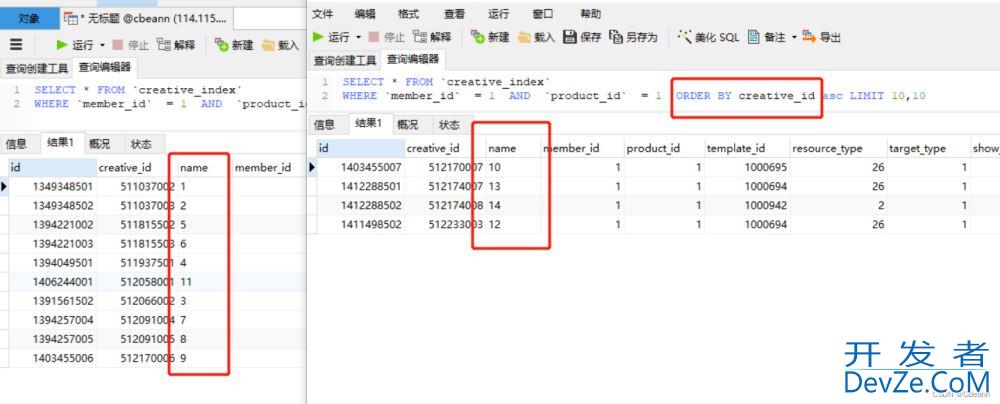Screen dimensions: 1000x404
Task: Select template_id cell 1000942
Action: pos(746,206)
